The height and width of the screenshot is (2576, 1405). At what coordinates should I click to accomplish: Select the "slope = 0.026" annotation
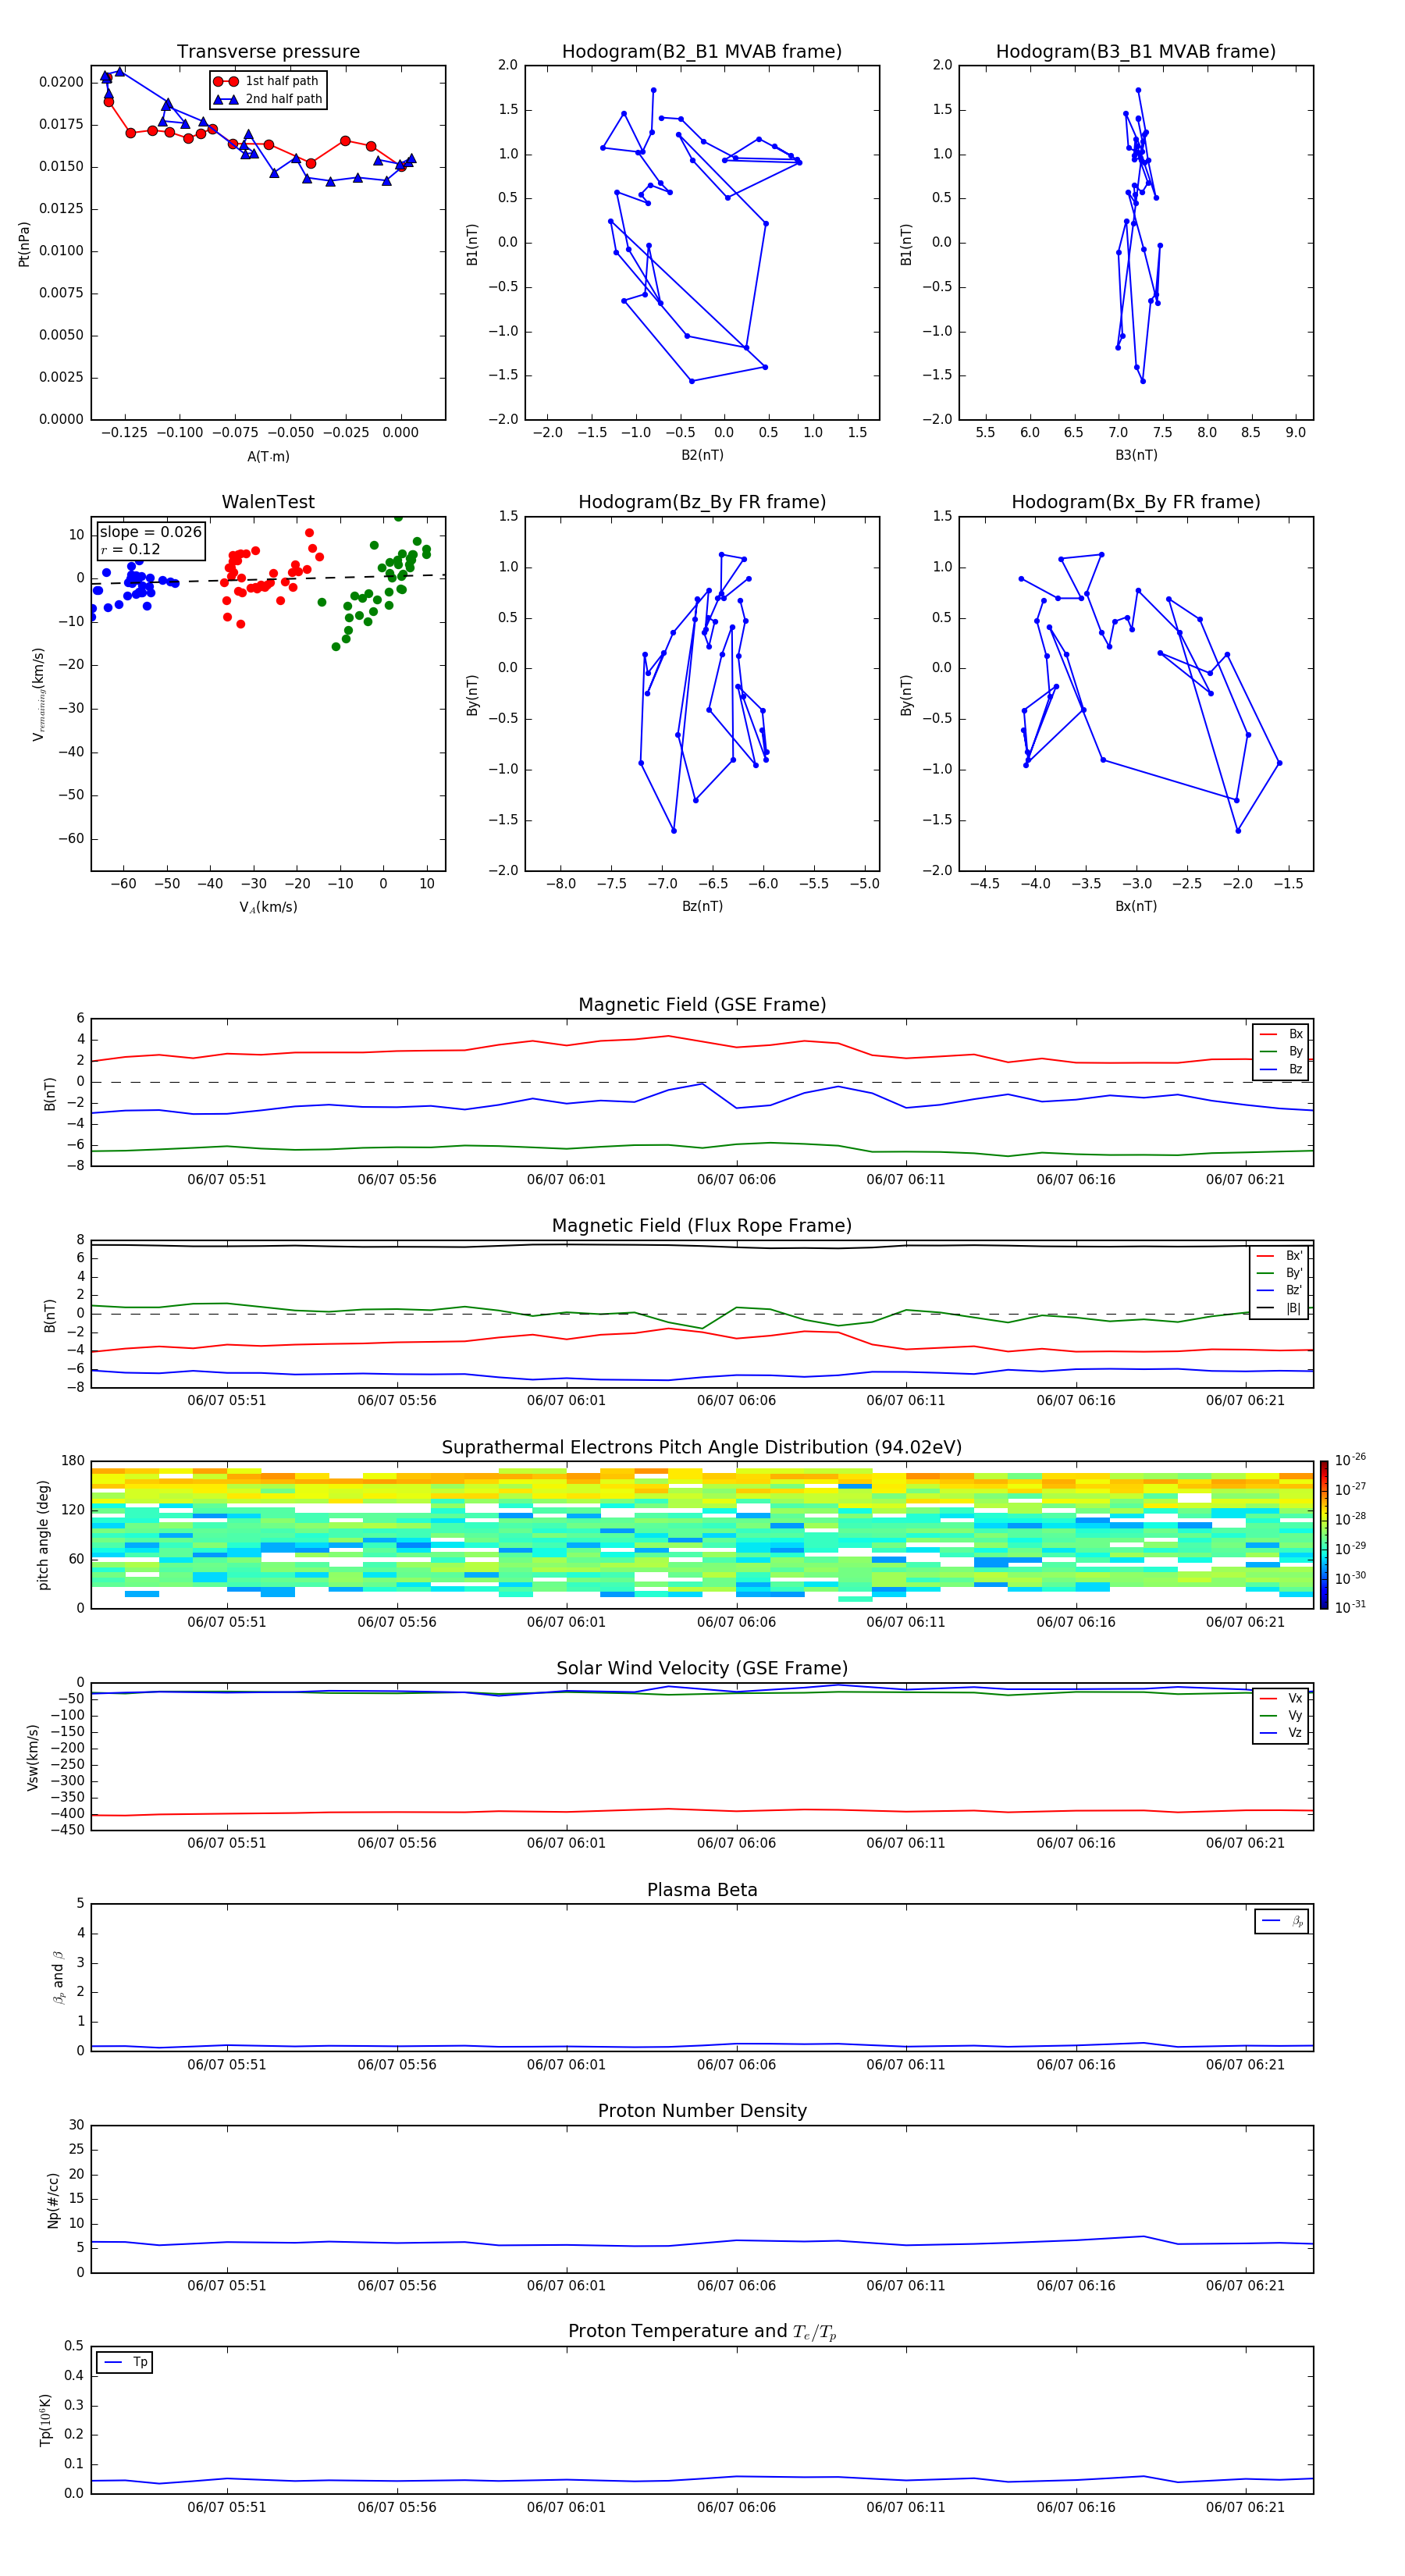click(150, 532)
